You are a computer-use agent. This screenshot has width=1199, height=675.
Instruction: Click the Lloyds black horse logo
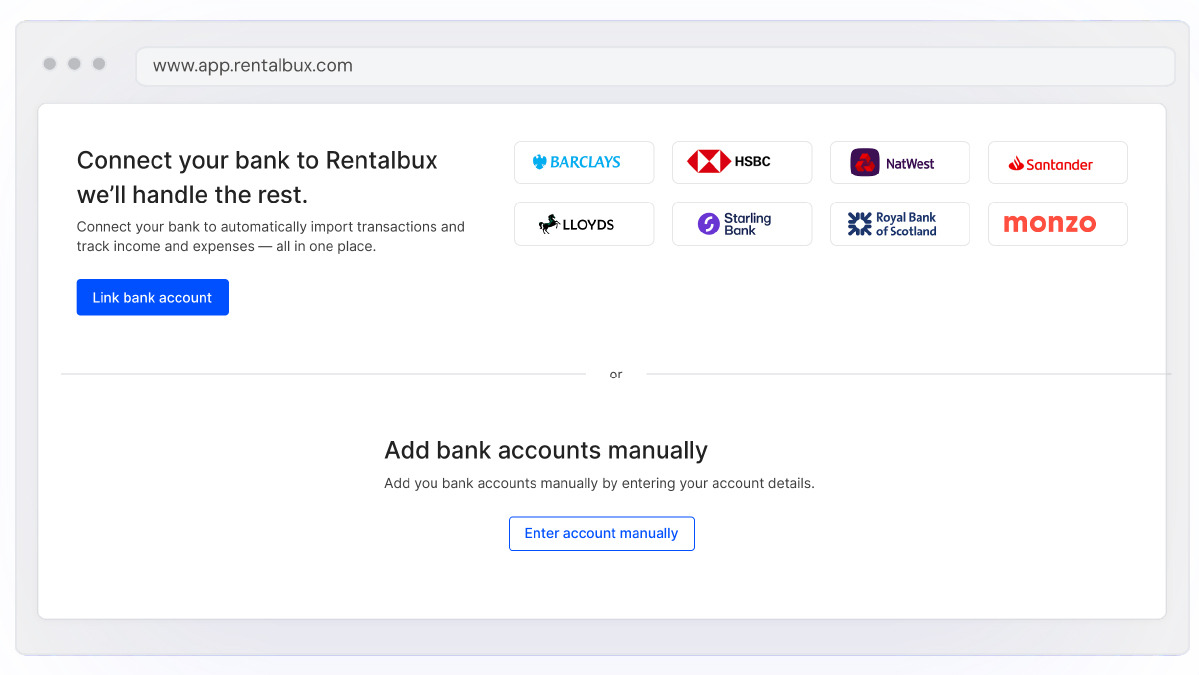(549, 224)
